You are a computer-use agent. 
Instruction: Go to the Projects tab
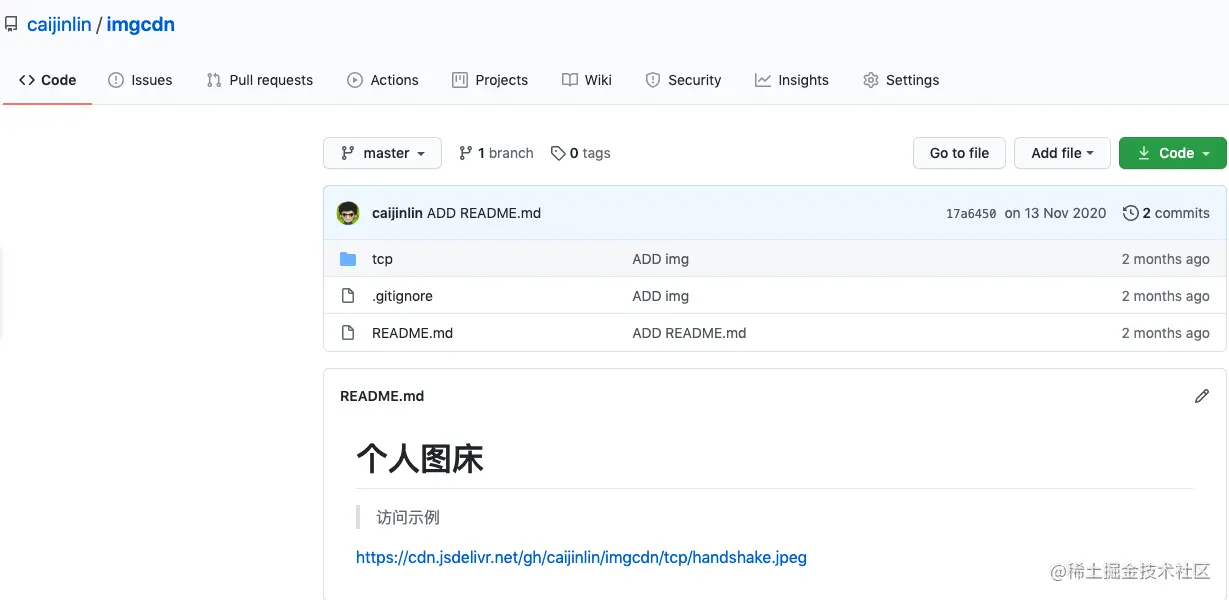click(490, 80)
